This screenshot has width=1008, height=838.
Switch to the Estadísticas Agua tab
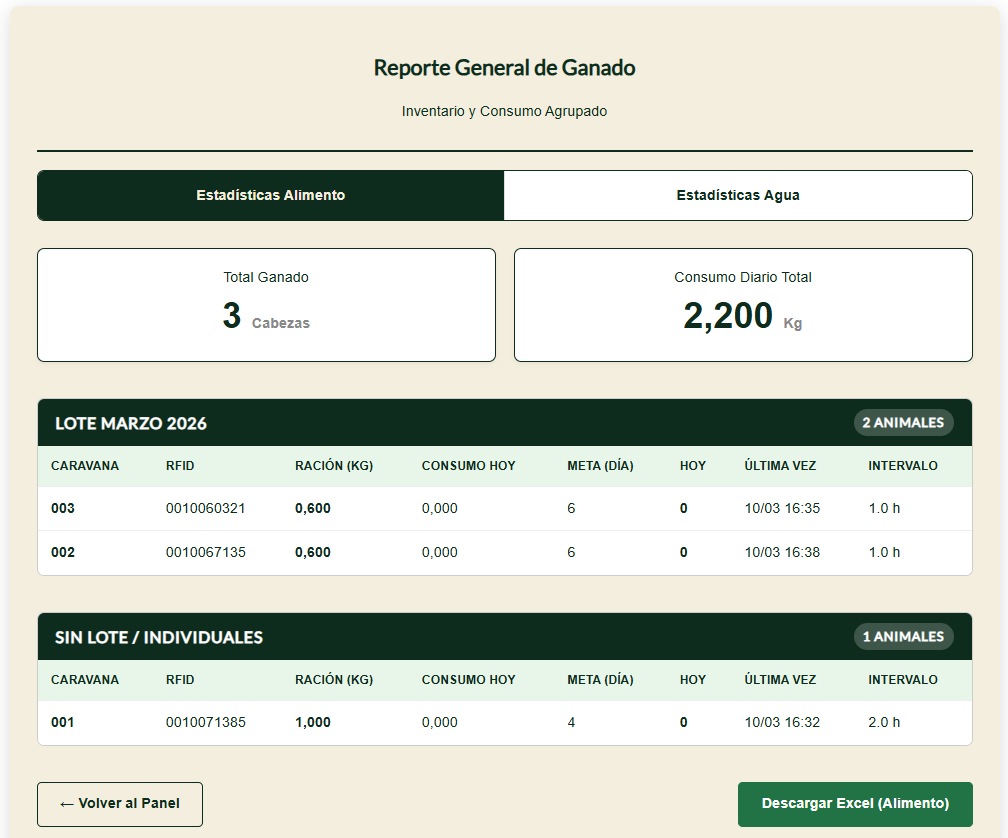click(x=737, y=195)
